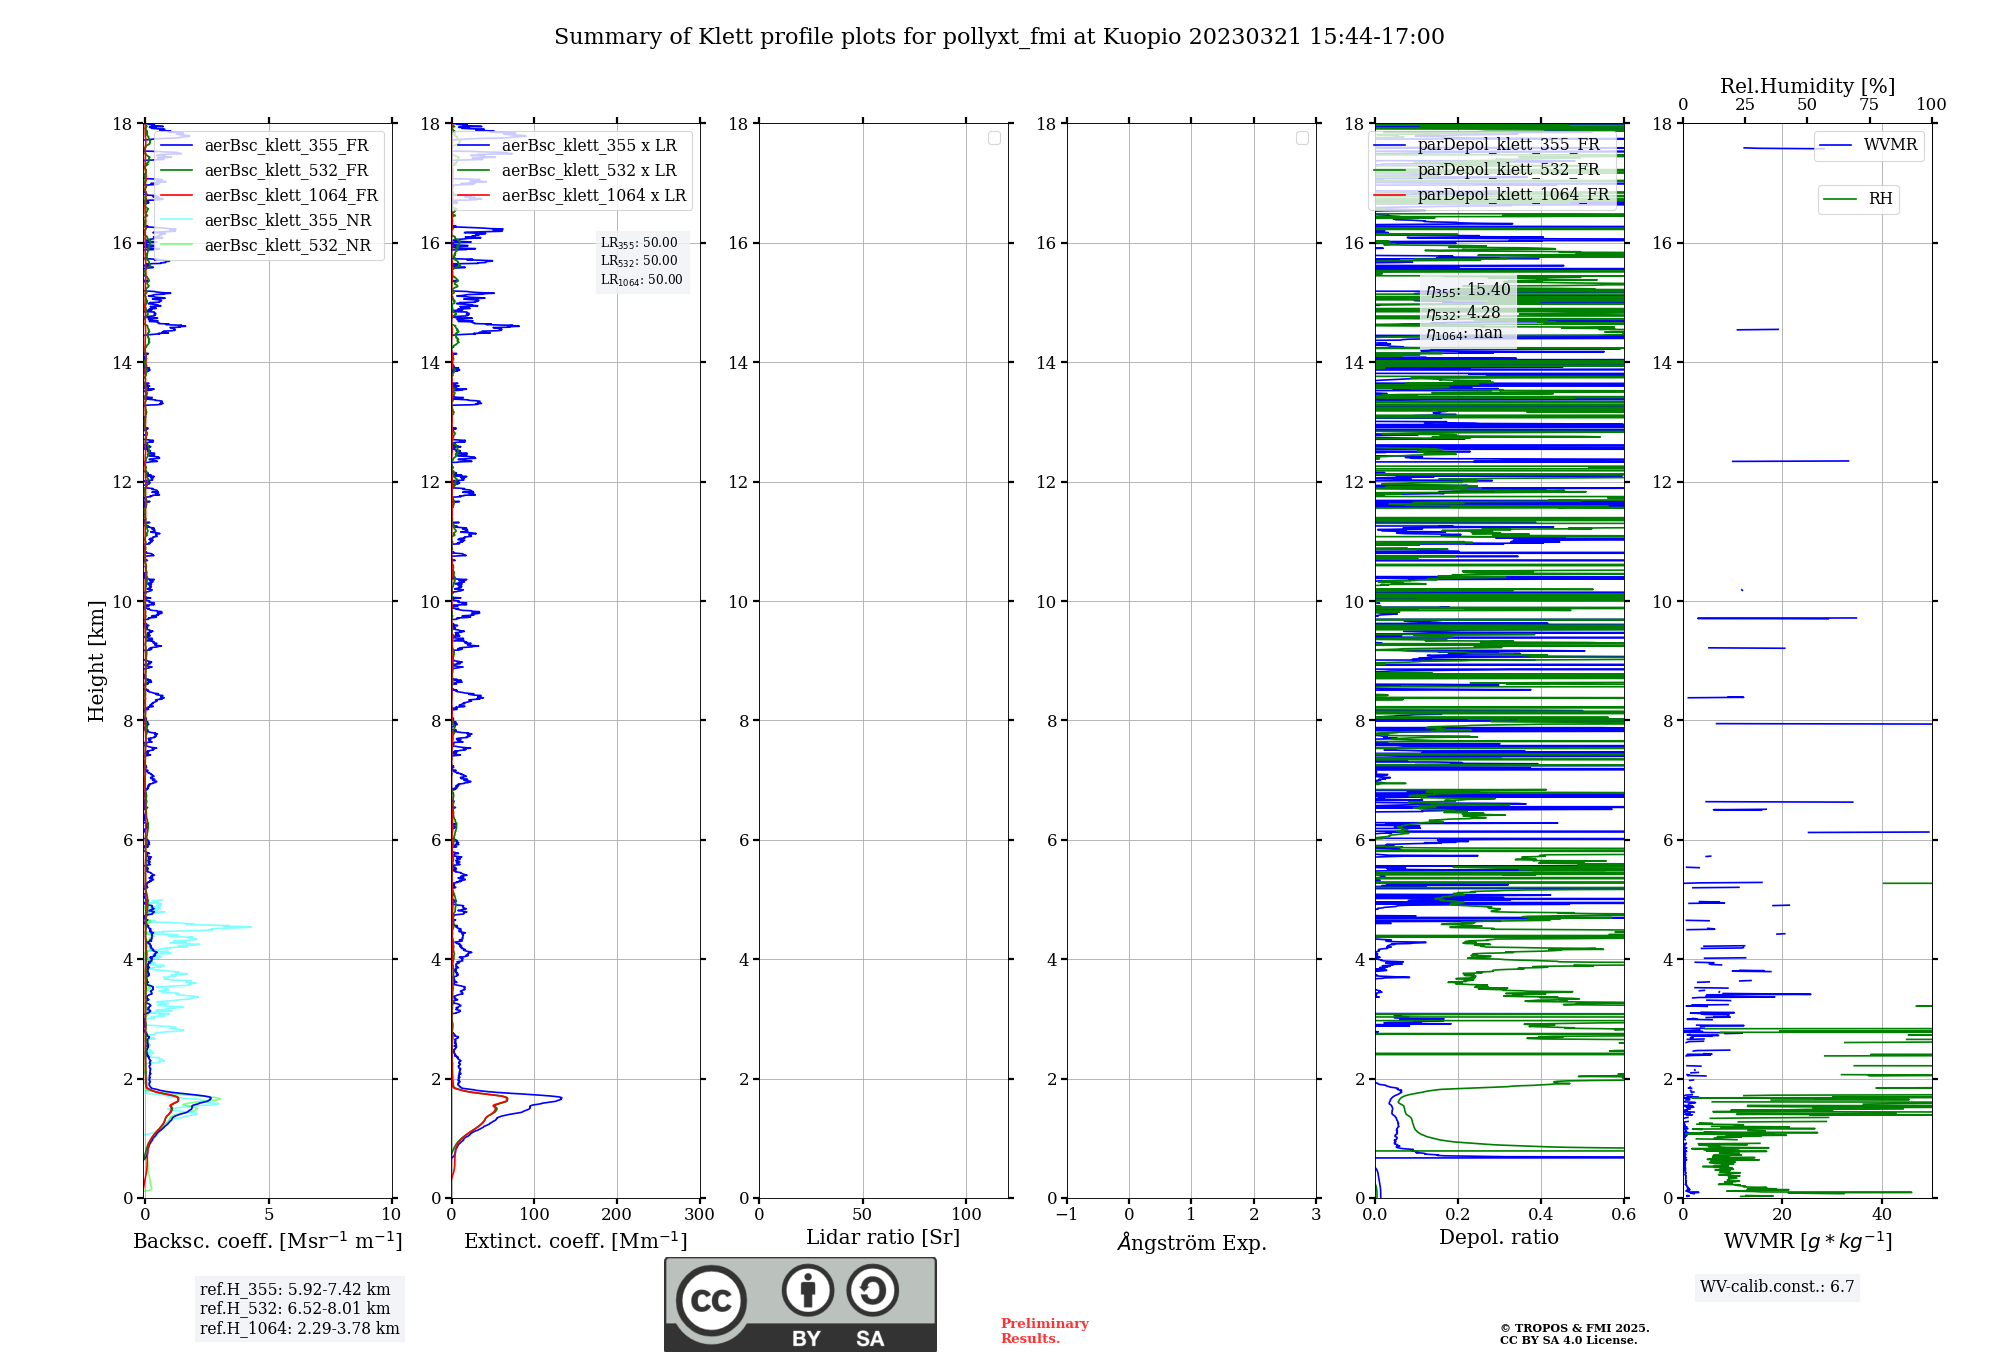Click the parDepol_klett_355_FR legend entry

1487,144
